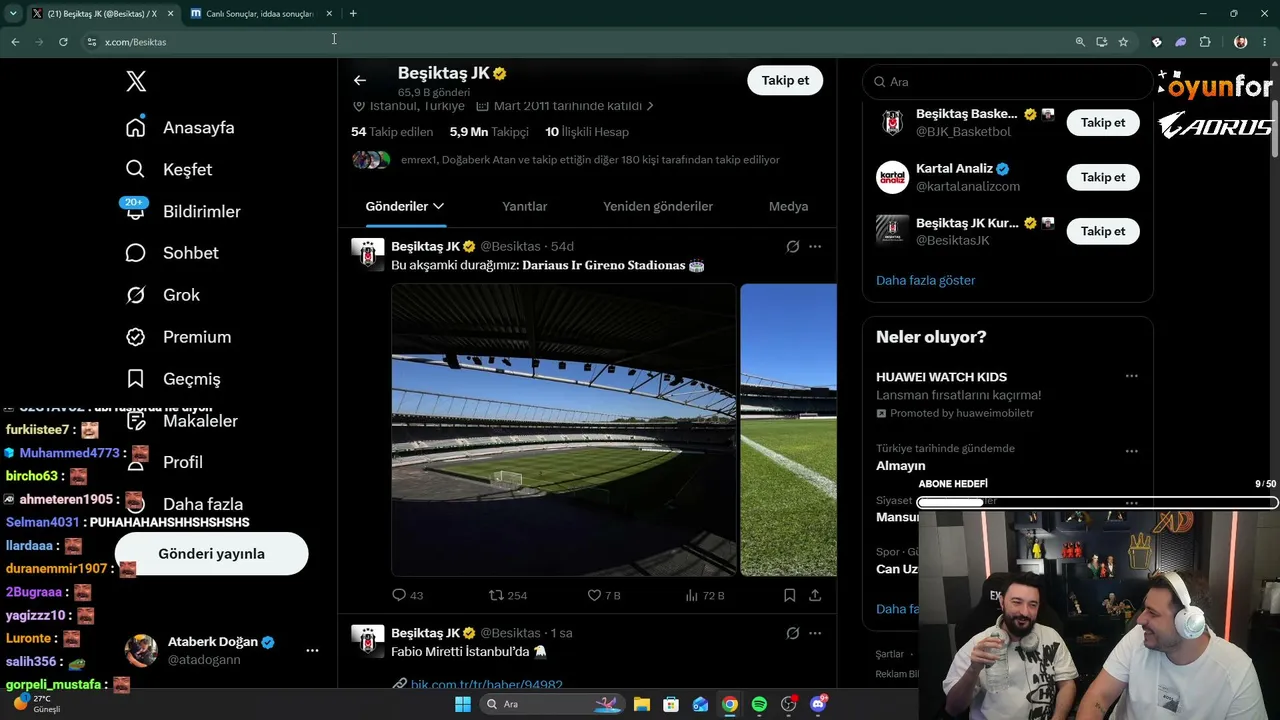Open the Chrome tab search dropdown
Screen dimensions: 1280x720
(x=13, y=13)
